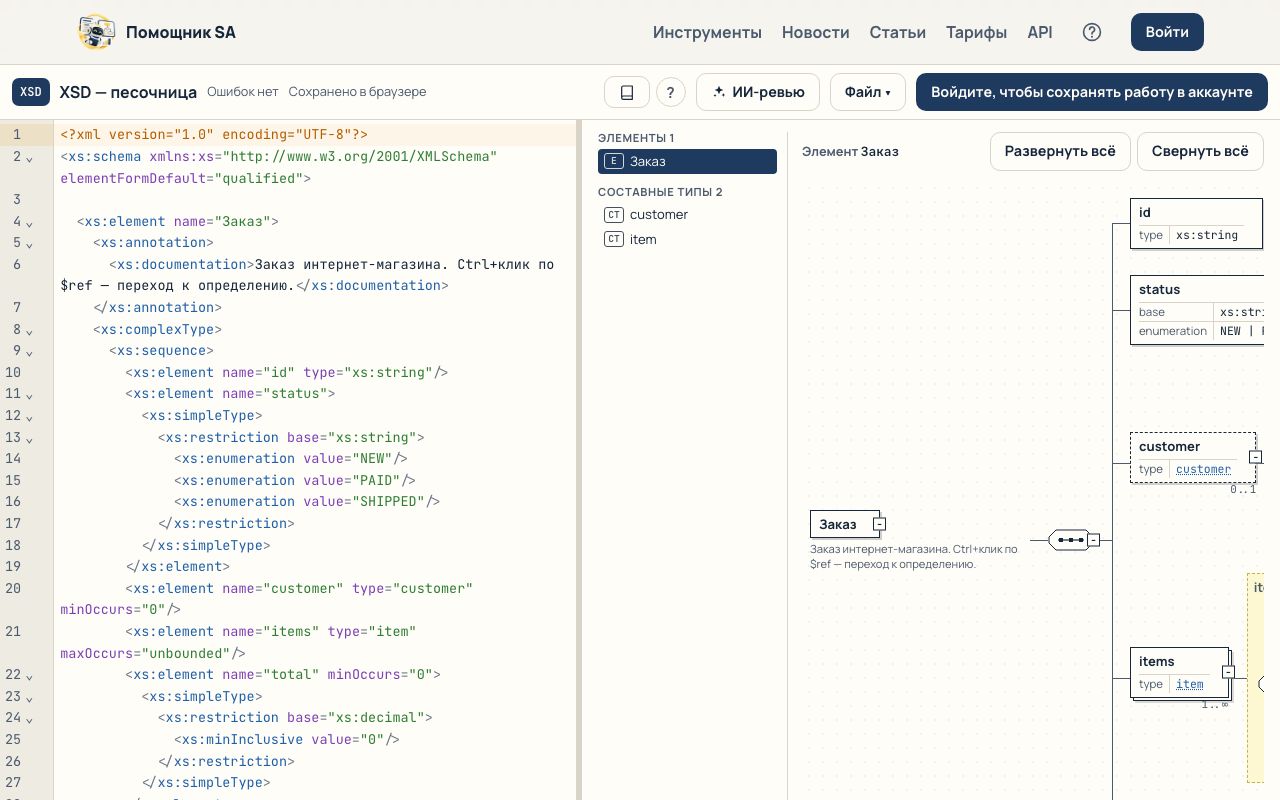Open Тарифы in navigation
This screenshot has height=800, width=1280.
coord(976,32)
